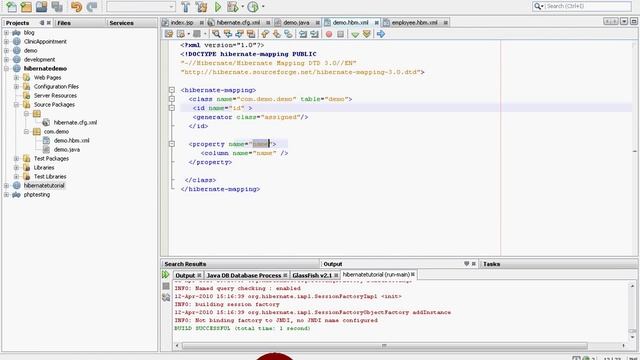Close the demo.hbm.xml editor tab
Screen dimensions: 640x360
(x=376, y=23)
